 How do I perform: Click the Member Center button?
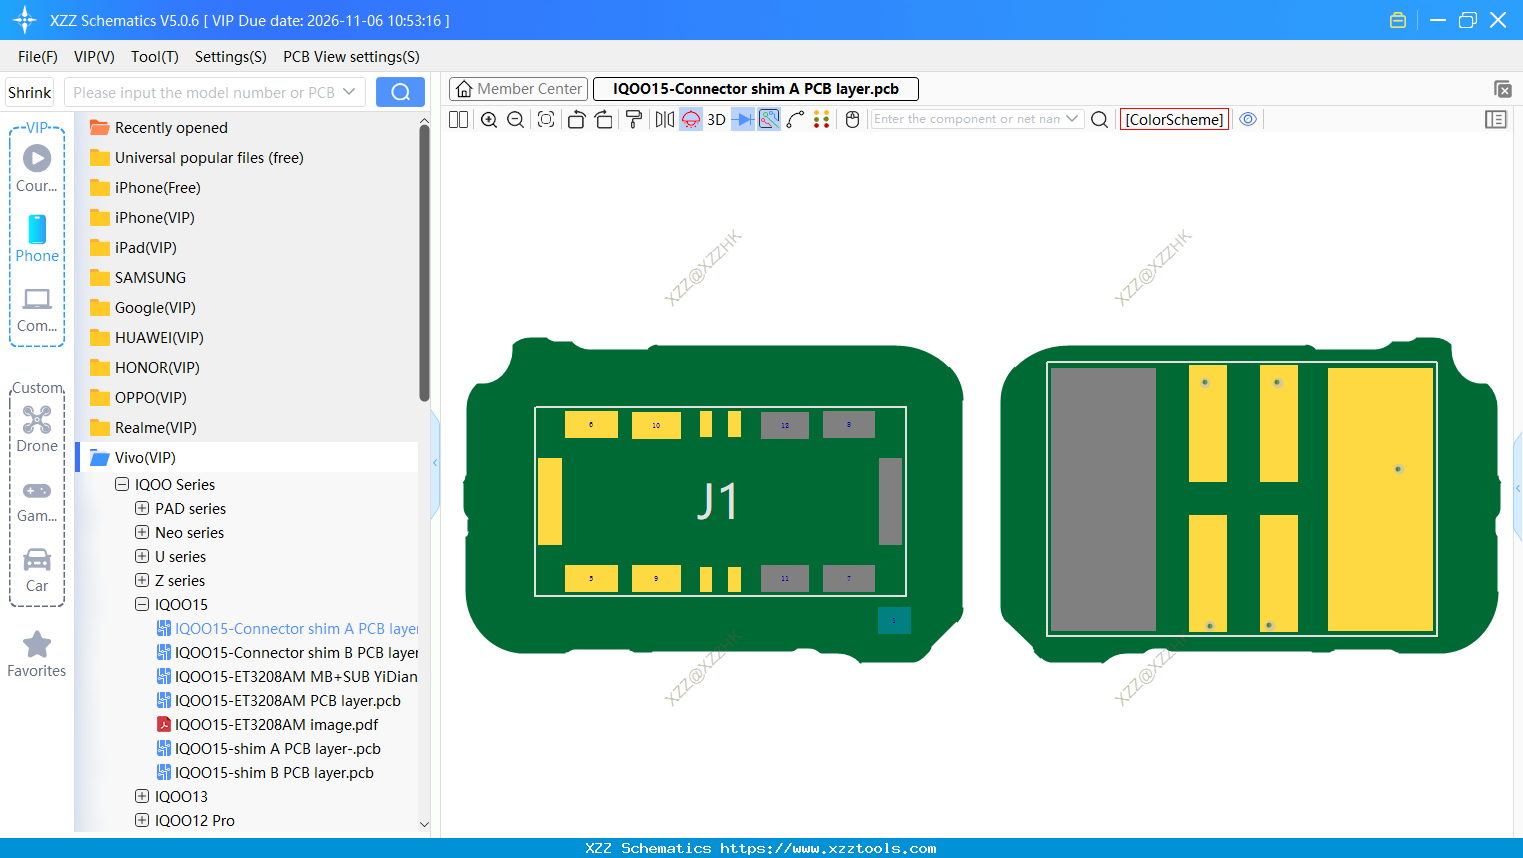click(518, 88)
